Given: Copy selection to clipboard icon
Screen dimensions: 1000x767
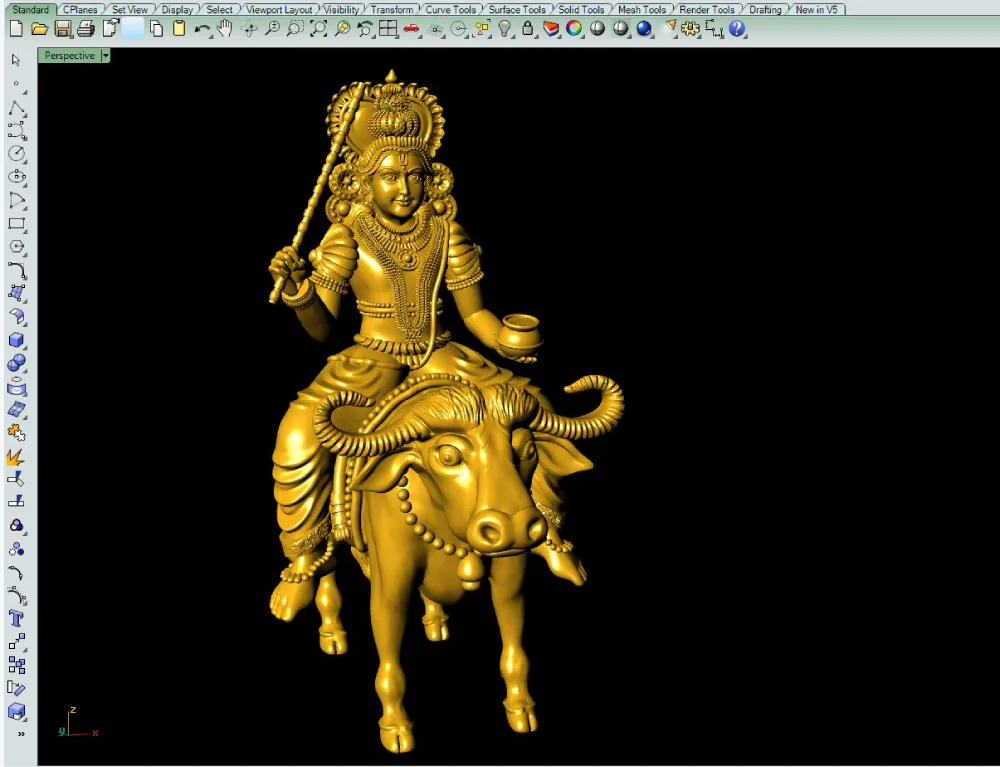Looking at the screenshot, I should click(156, 29).
